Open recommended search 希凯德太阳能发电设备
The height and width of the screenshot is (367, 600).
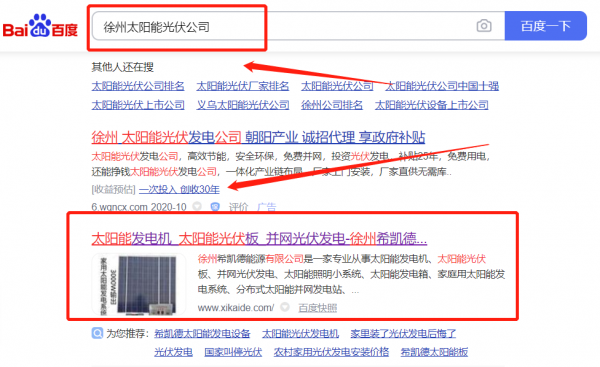tap(202, 334)
